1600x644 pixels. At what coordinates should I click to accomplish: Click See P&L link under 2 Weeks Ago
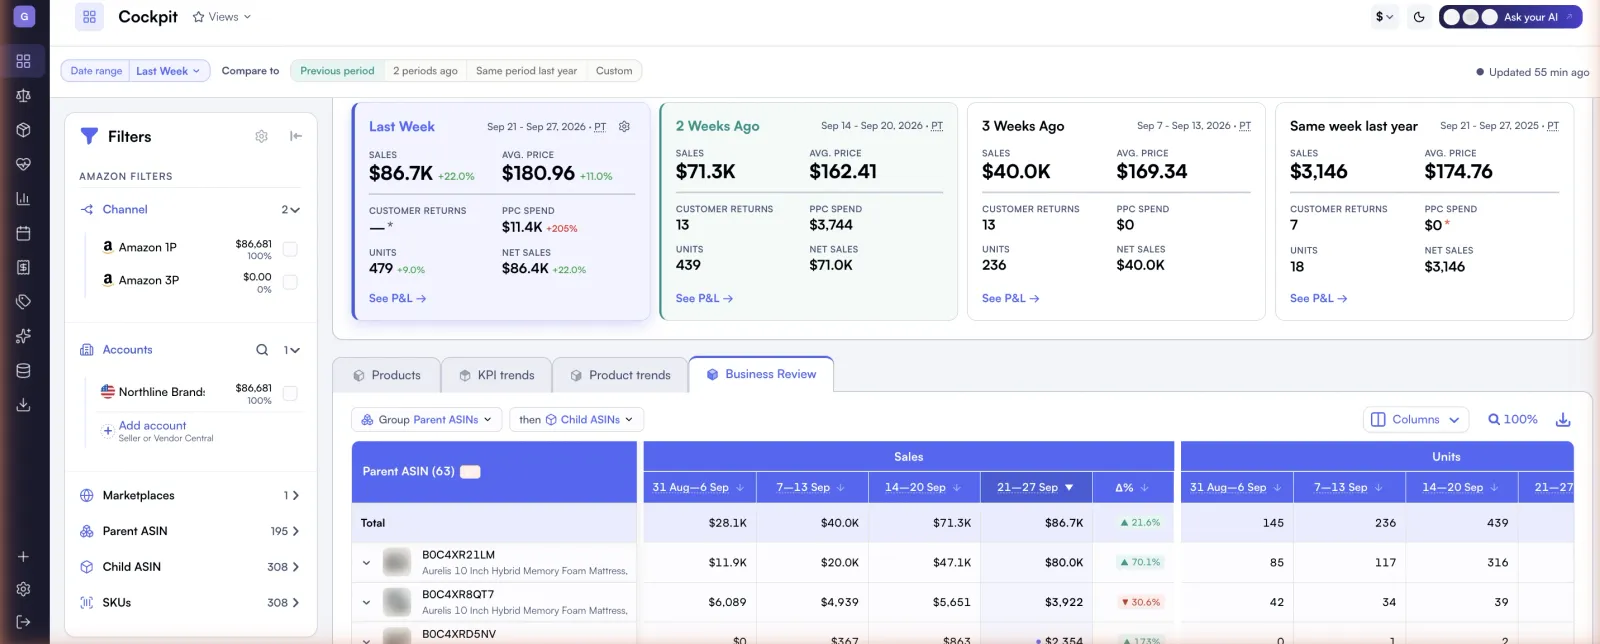[704, 298]
